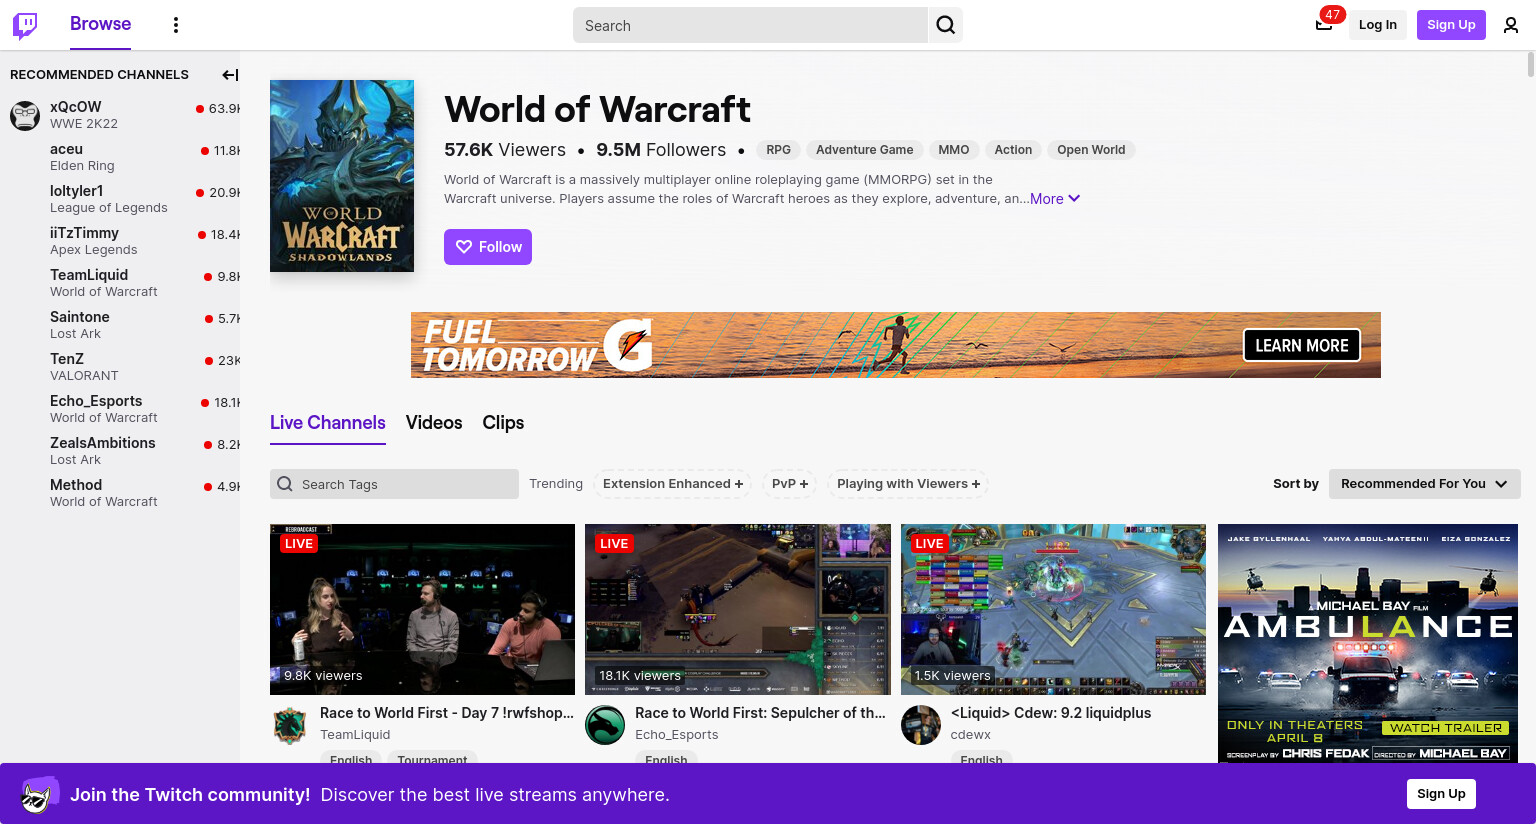Click the Ambulance movie ad
Viewport: 1536px width, 824px height.
tap(1368, 643)
